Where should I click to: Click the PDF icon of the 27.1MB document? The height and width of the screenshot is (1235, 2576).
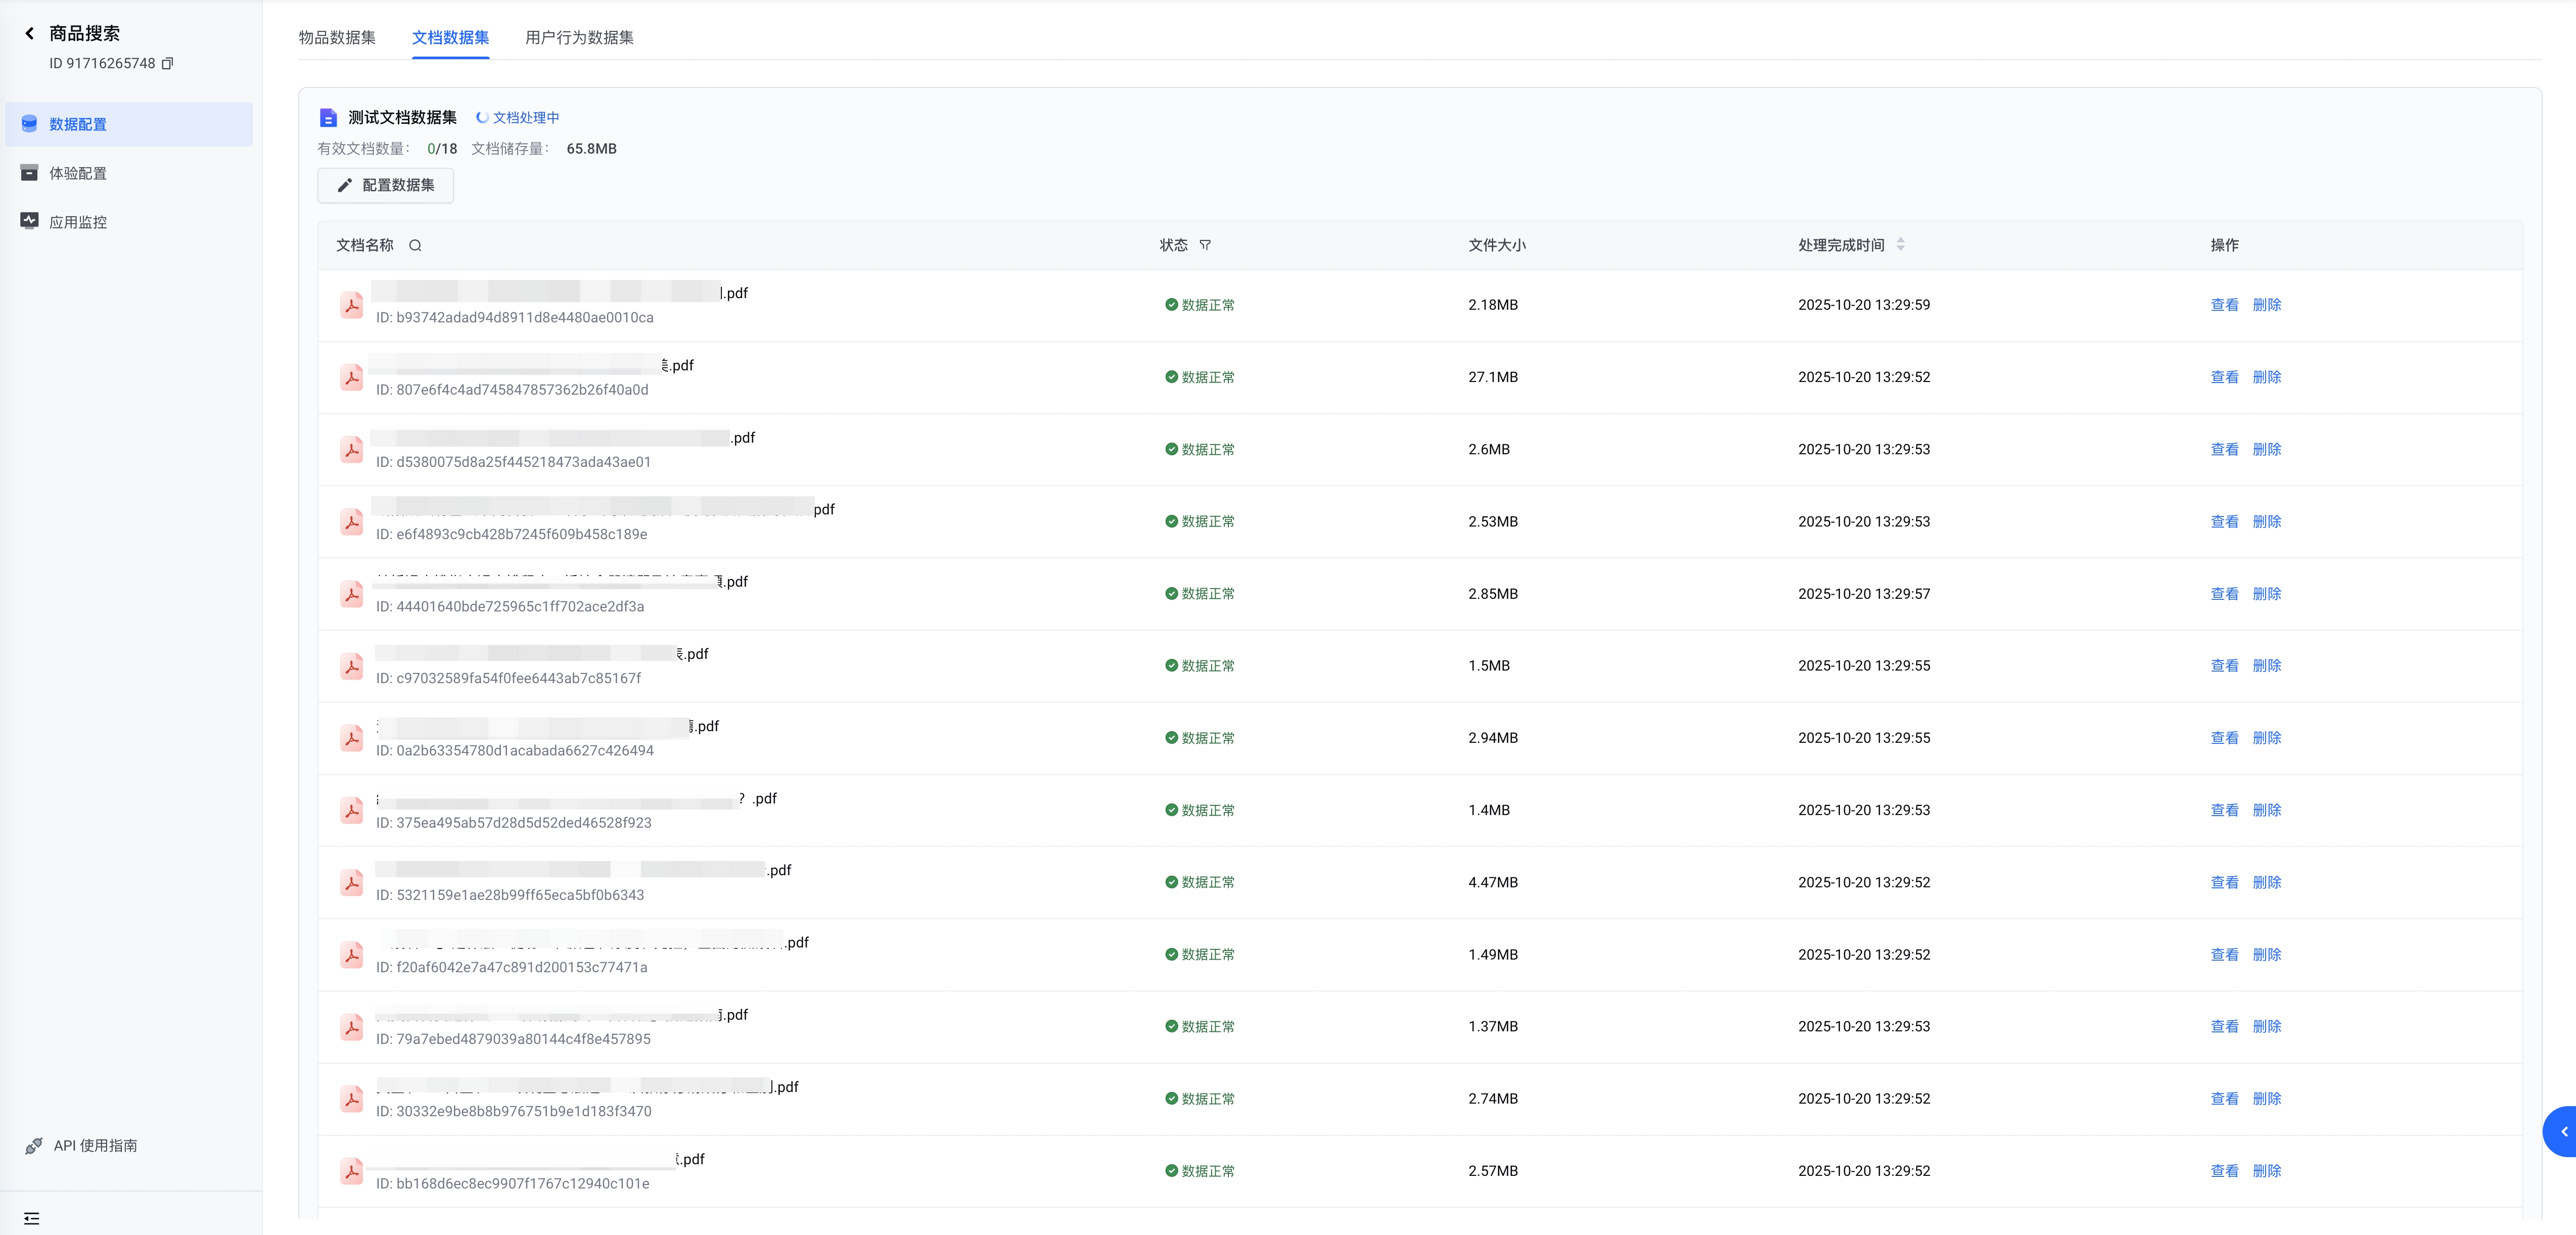tap(352, 378)
